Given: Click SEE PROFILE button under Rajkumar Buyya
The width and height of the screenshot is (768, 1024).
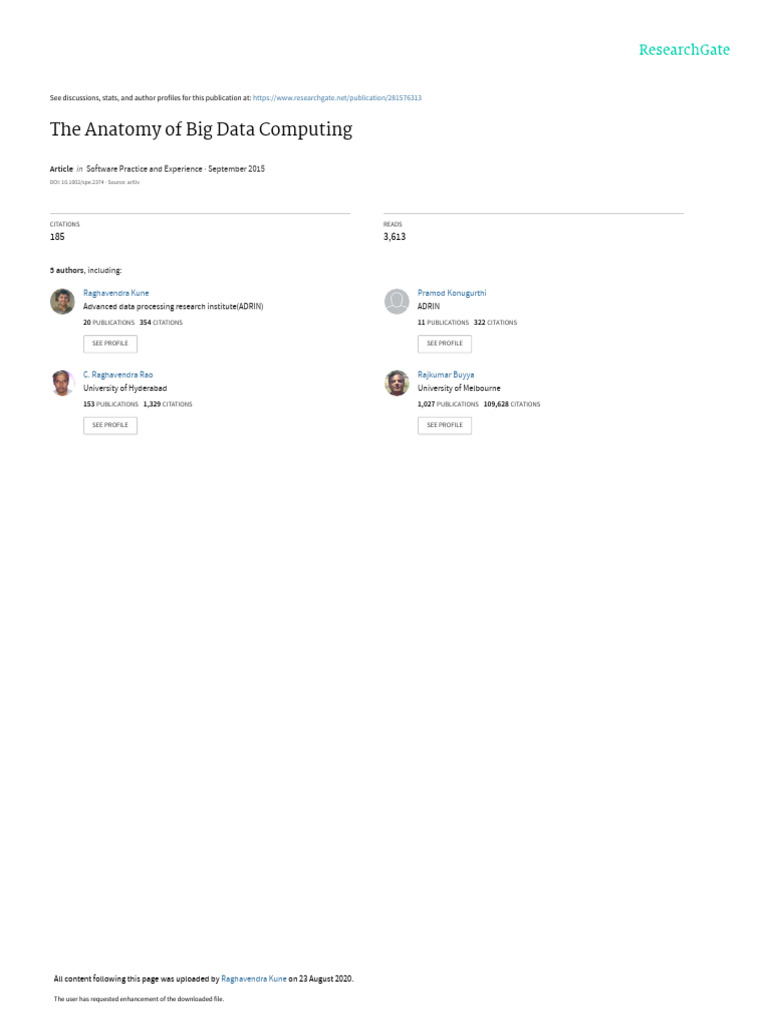Looking at the screenshot, I should coord(445,425).
